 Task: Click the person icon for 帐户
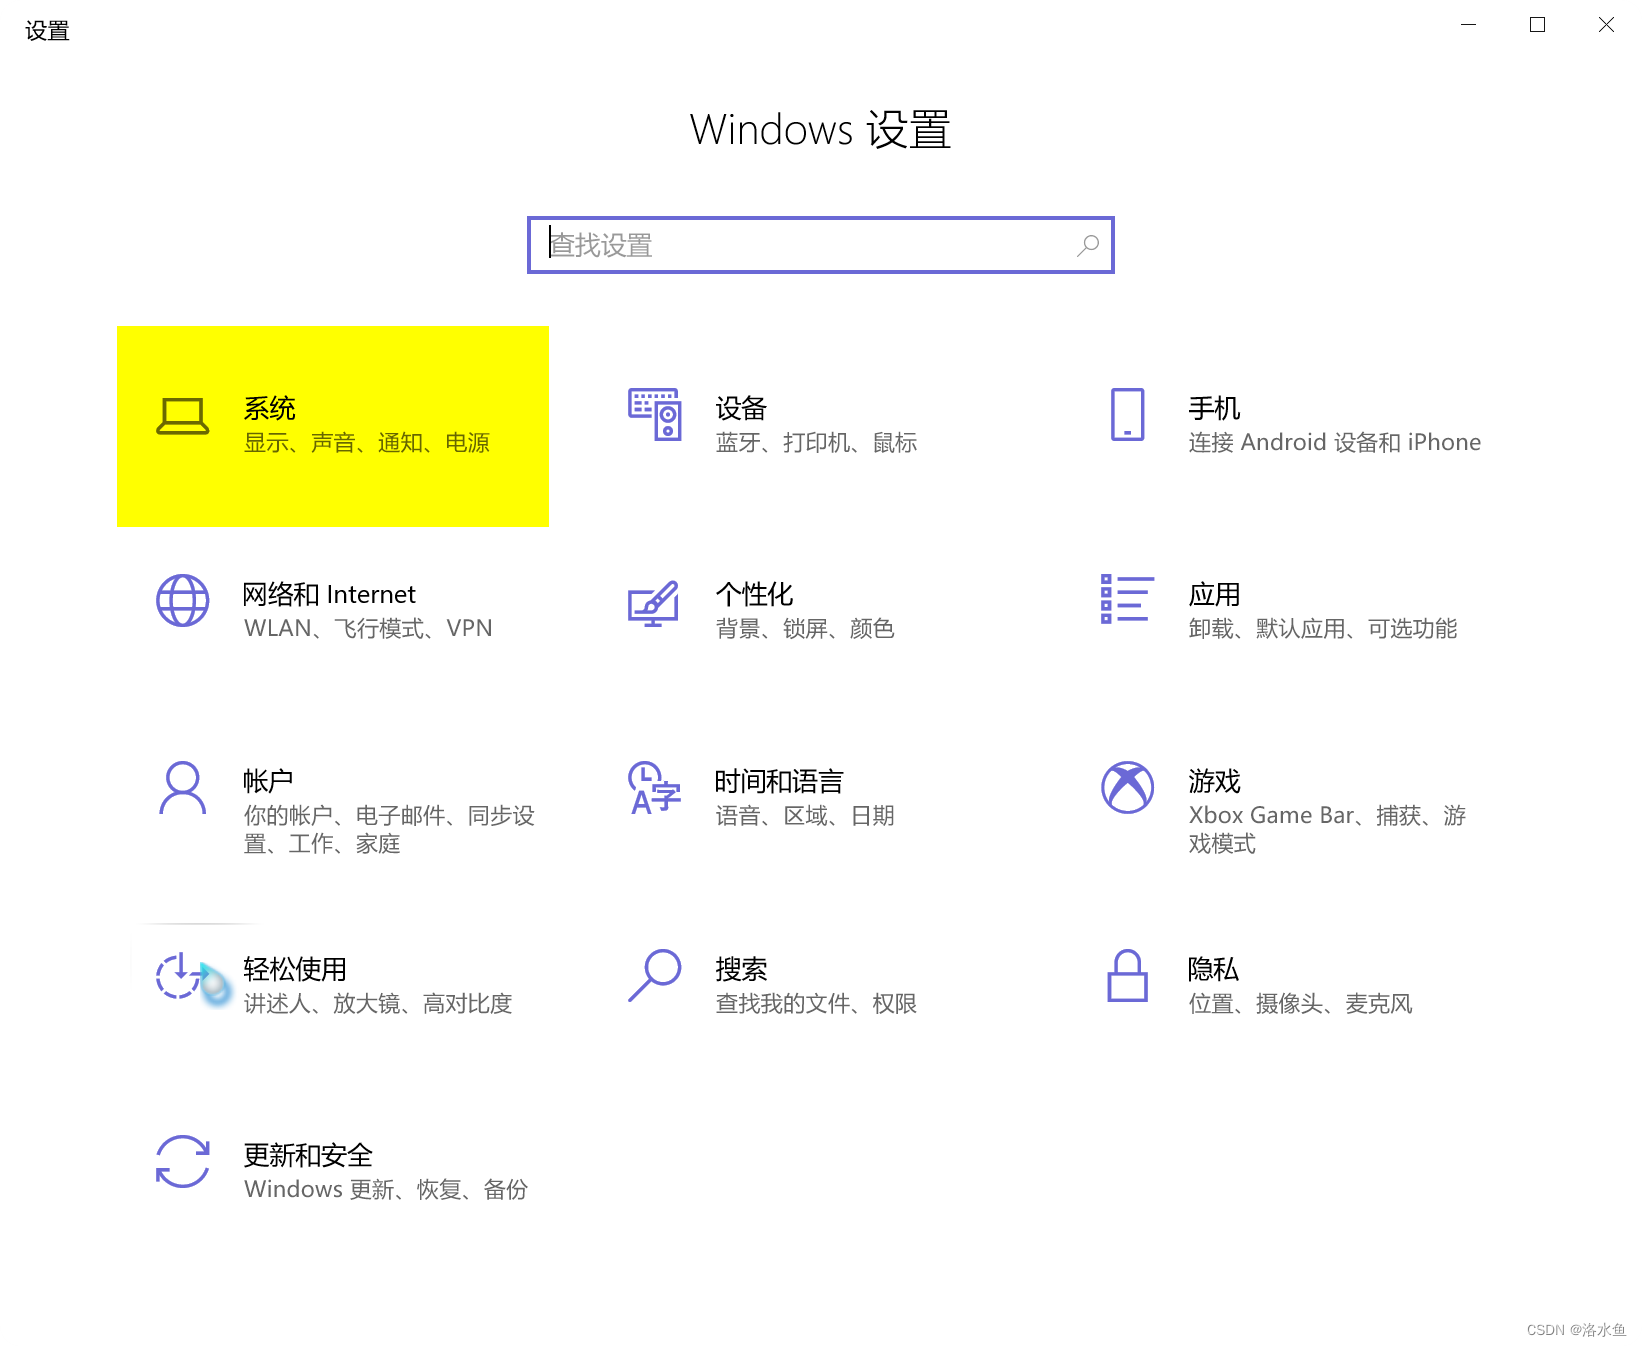coord(183,788)
